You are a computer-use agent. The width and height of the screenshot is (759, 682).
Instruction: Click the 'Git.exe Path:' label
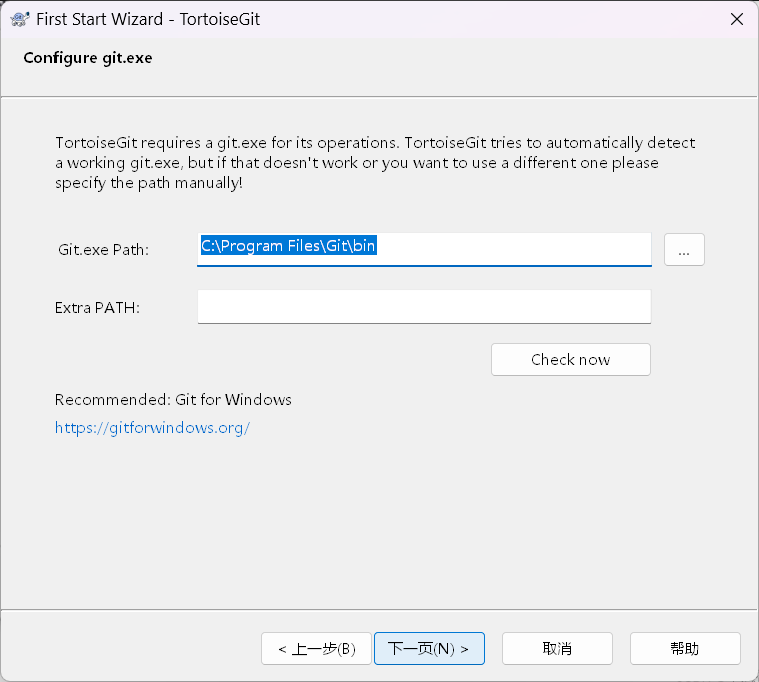(x=104, y=250)
